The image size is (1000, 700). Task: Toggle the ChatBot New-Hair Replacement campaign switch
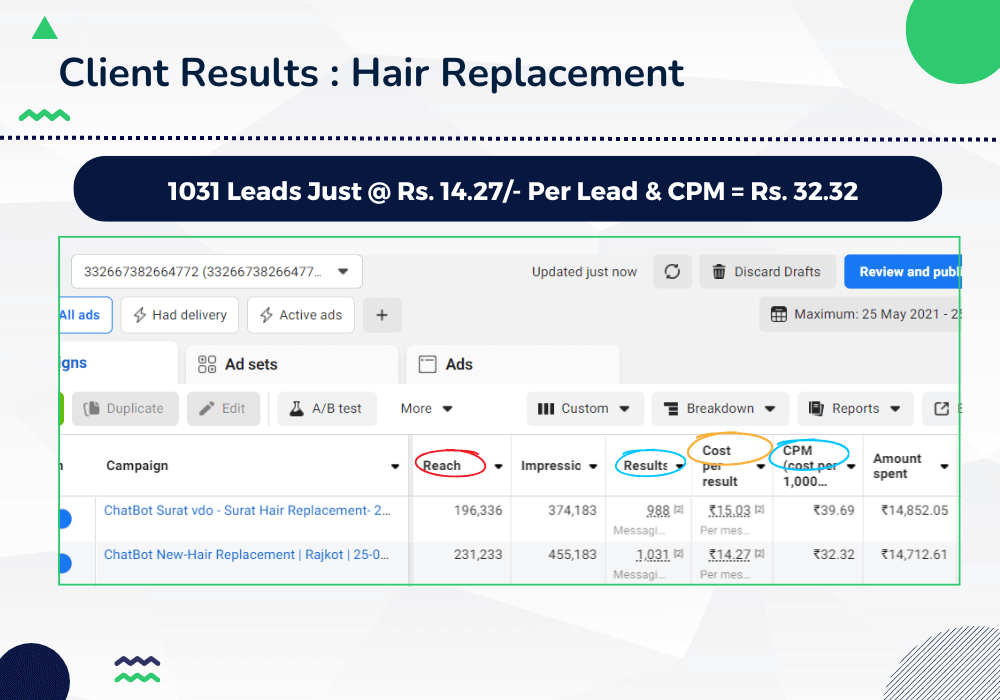(x=64, y=563)
